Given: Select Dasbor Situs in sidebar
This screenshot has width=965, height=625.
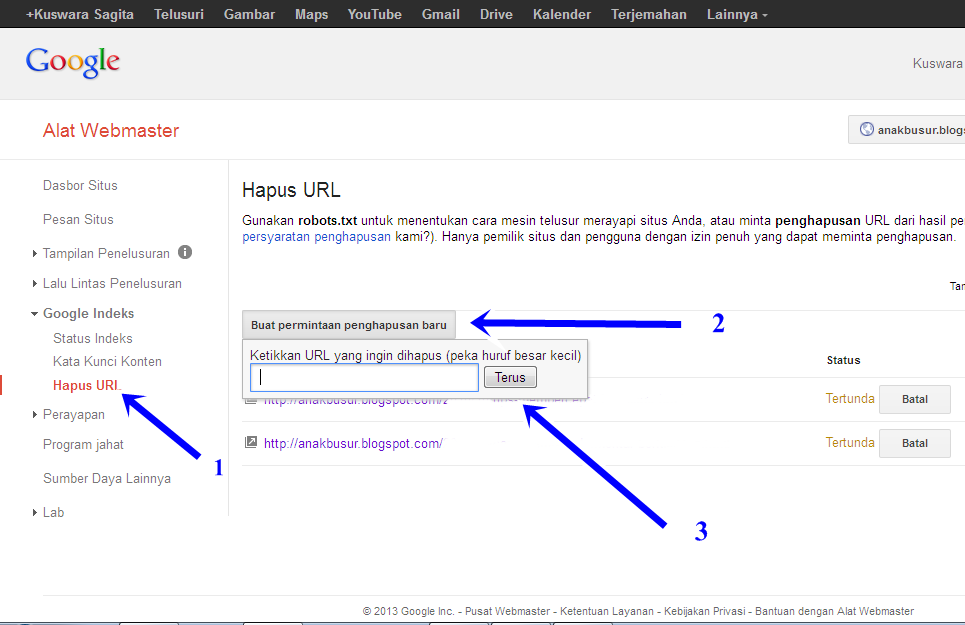Looking at the screenshot, I should 80,185.
